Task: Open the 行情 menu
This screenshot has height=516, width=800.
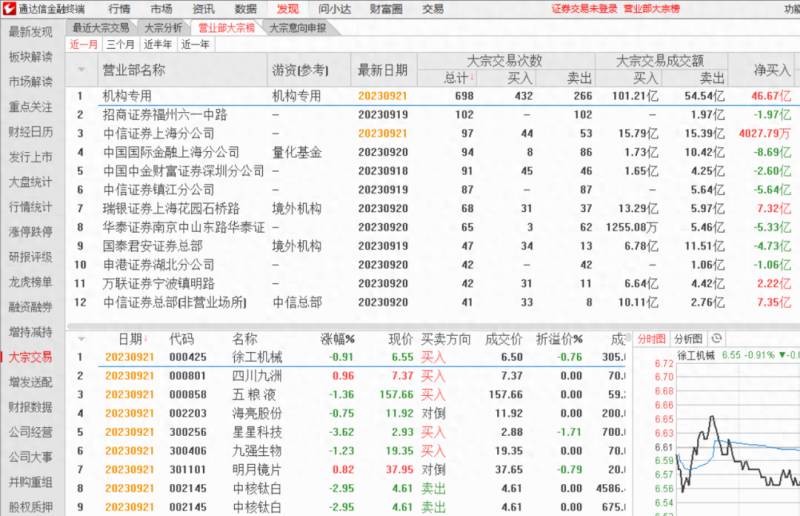Action: click(x=119, y=9)
